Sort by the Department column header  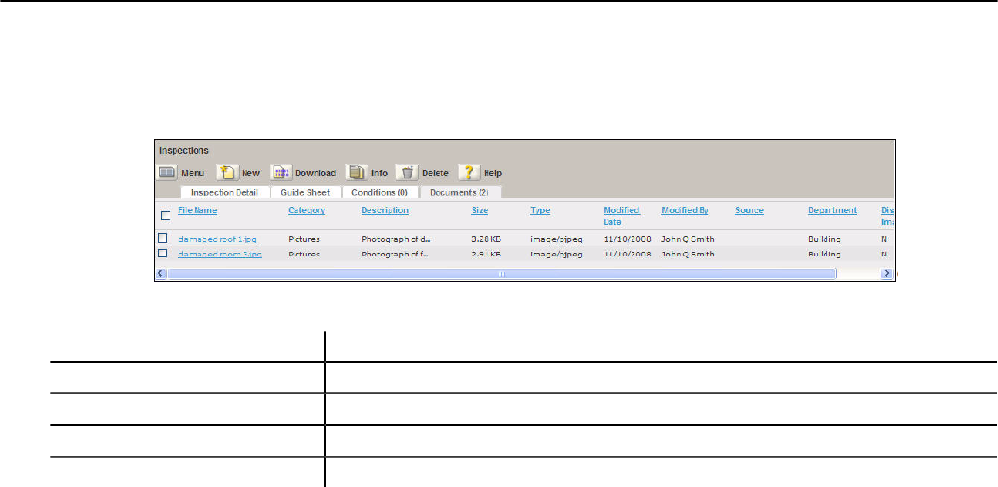833,210
